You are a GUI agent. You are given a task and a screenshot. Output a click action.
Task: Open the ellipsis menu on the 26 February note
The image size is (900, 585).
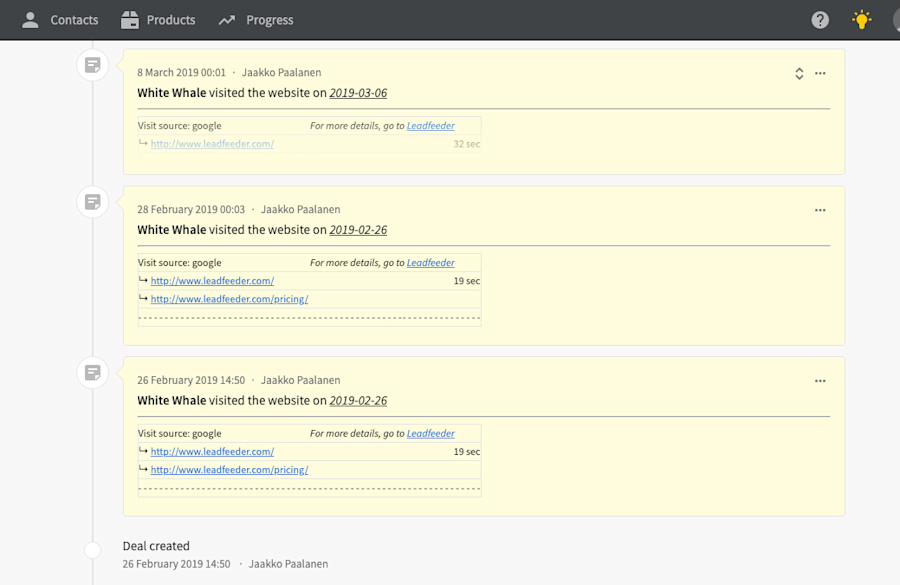(x=820, y=380)
